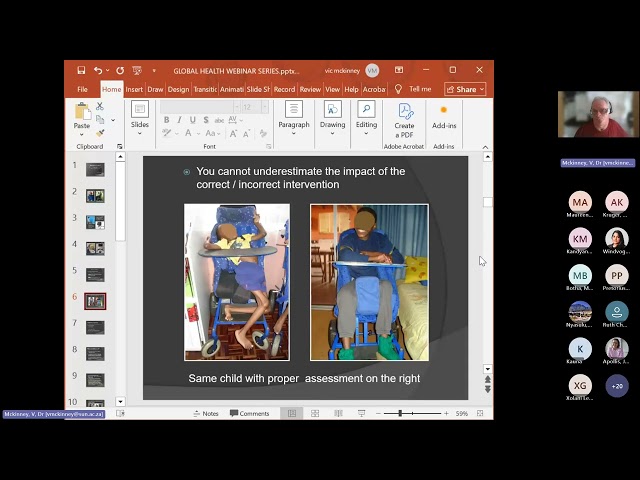Viewport: 640px width, 480px height.
Task: Start presentation from beginning icon
Action: point(137,70)
